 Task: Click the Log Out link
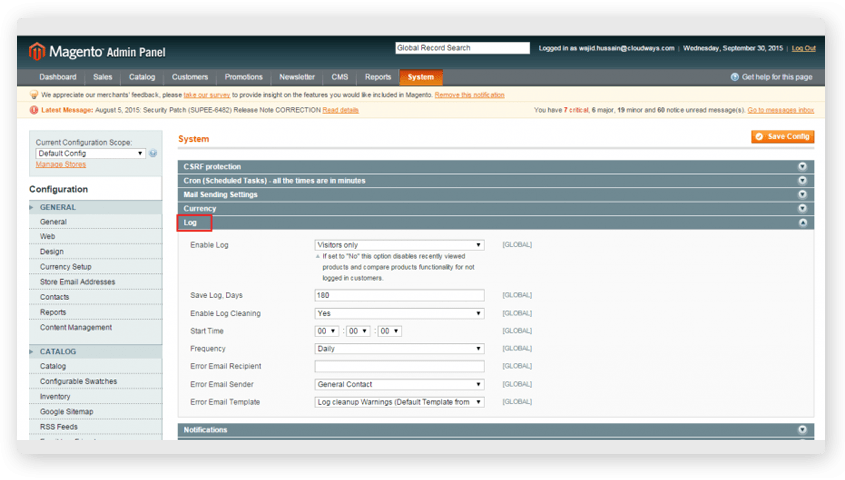(804, 48)
